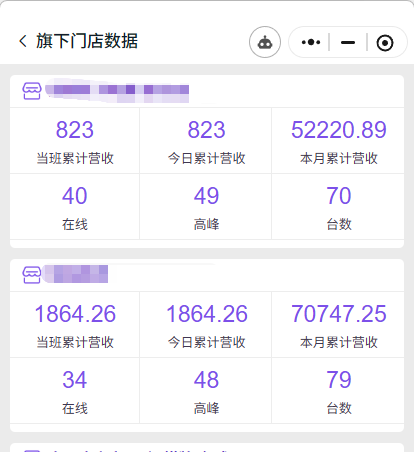
Task: Click the 高峰 label under 48
Action: click(207, 408)
